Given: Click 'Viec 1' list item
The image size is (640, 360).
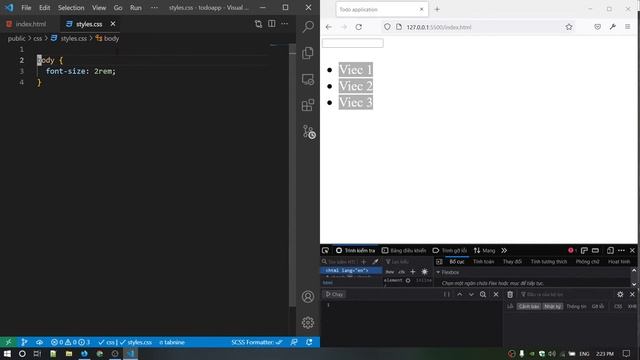Looking at the screenshot, I should (356, 70).
